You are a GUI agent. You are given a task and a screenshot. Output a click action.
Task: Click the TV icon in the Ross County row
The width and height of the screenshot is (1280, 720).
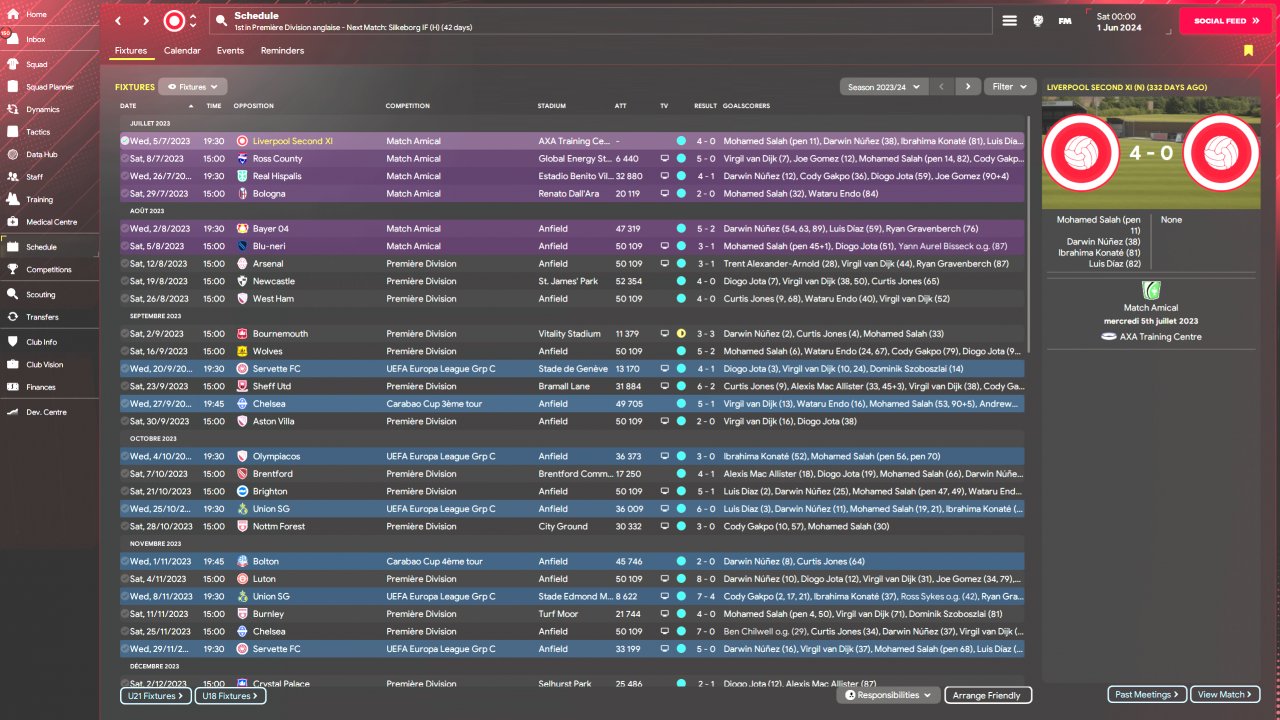pyautogui.click(x=664, y=159)
